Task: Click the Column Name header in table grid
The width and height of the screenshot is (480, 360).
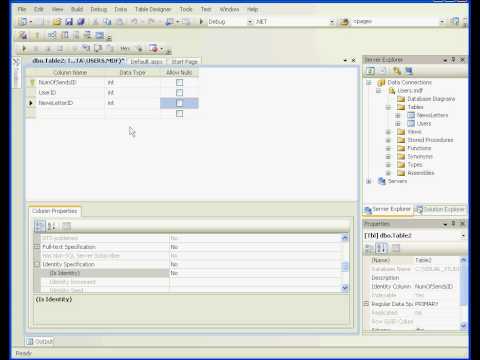Action: (70, 73)
